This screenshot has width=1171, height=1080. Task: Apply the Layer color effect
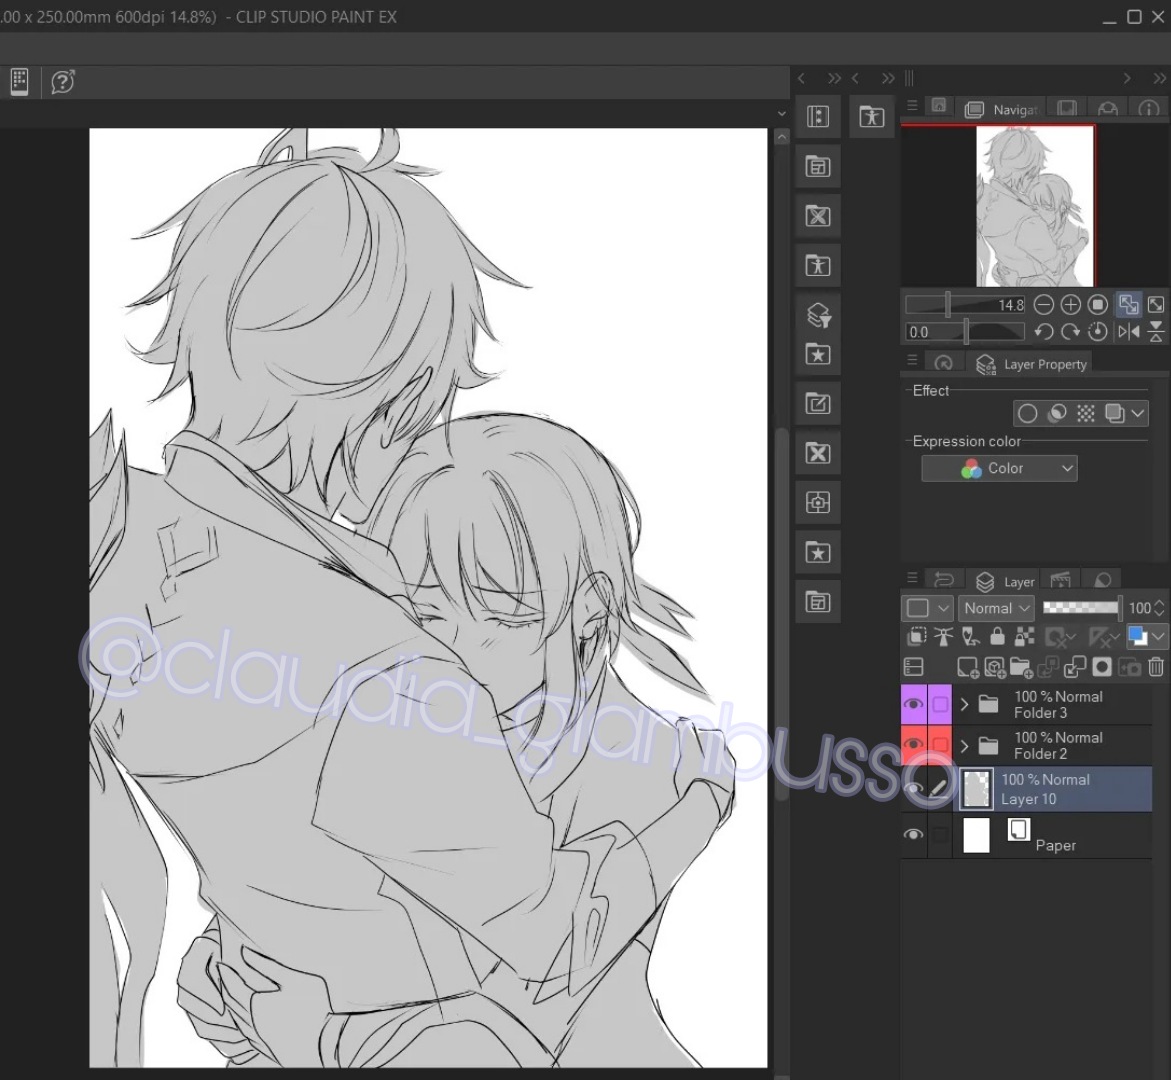click(1114, 414)
